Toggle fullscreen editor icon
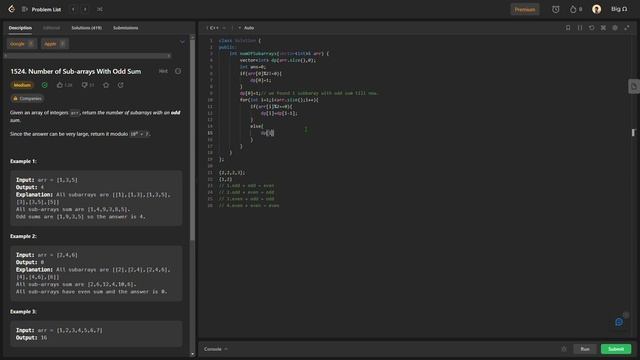The image size is (640, 360). coord(627,28)
